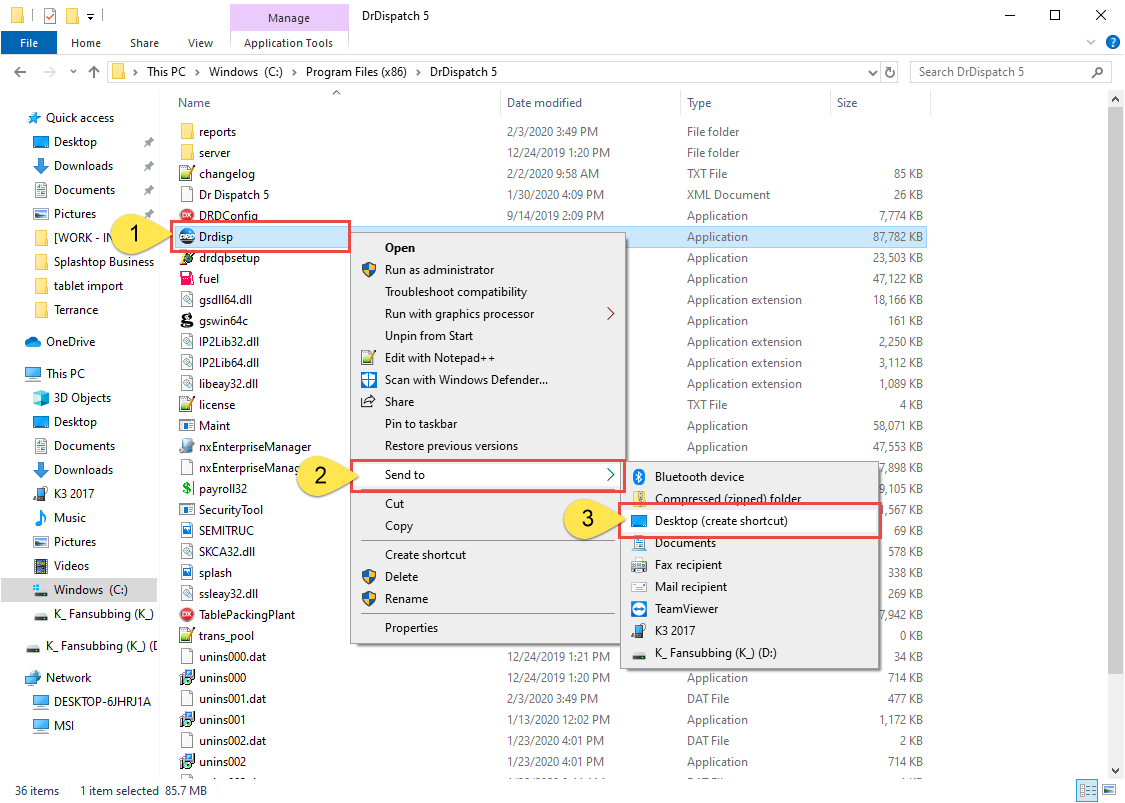Click the search magnifier icon
The width and height of the screenshot is (1125, 803).
[x=1097, y=72]
